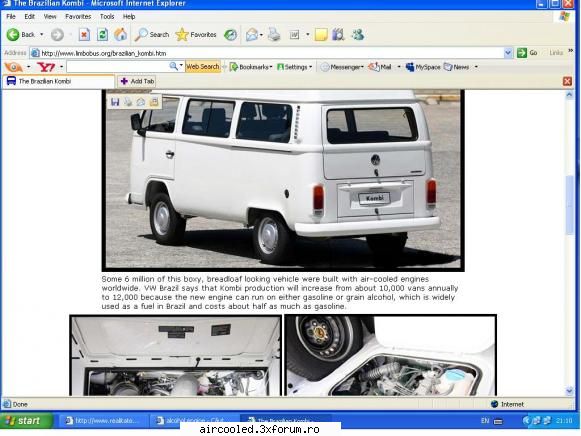Open the Tools menu
The height and width of the screenshot is (436, 581).
tap(107, 17)
